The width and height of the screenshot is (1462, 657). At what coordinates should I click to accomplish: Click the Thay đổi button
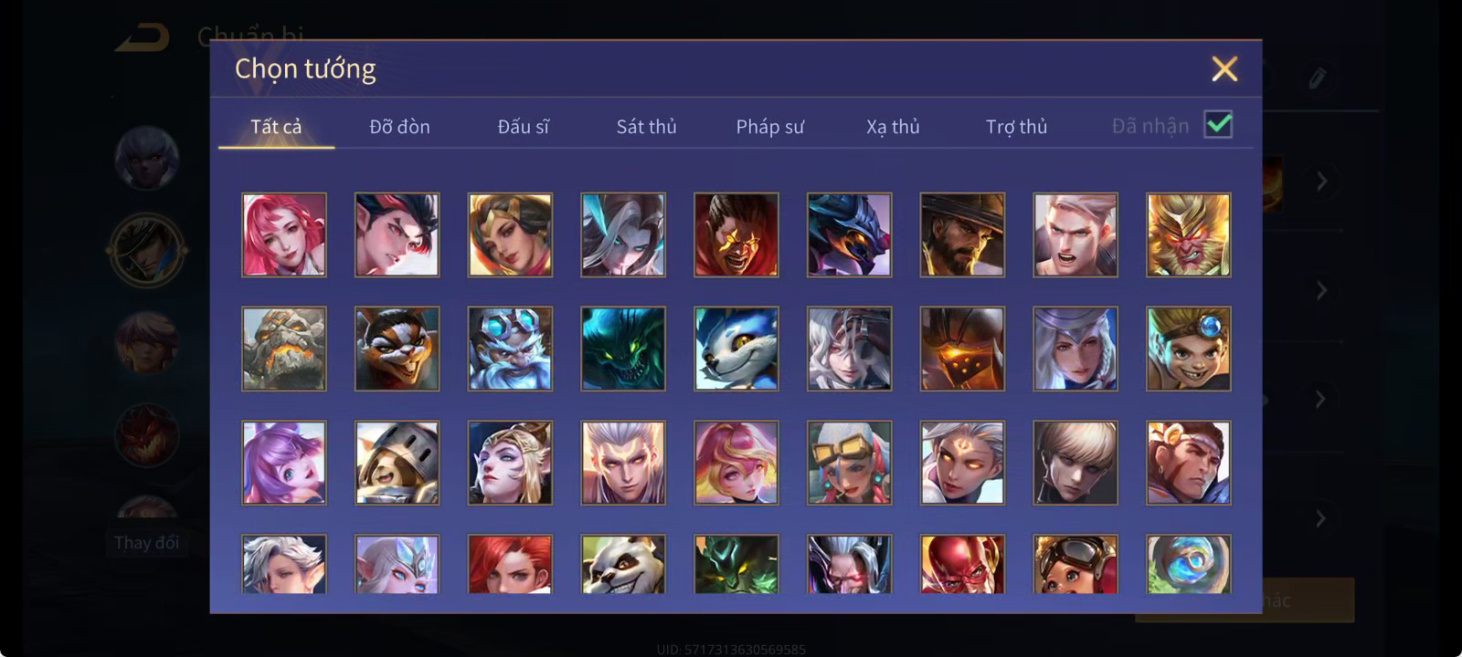[147, 543]
